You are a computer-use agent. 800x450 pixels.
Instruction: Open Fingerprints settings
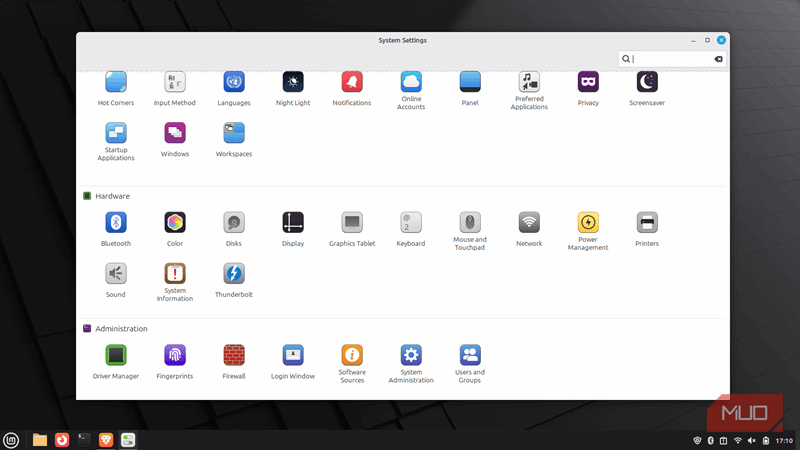click(x=175, y=355)
